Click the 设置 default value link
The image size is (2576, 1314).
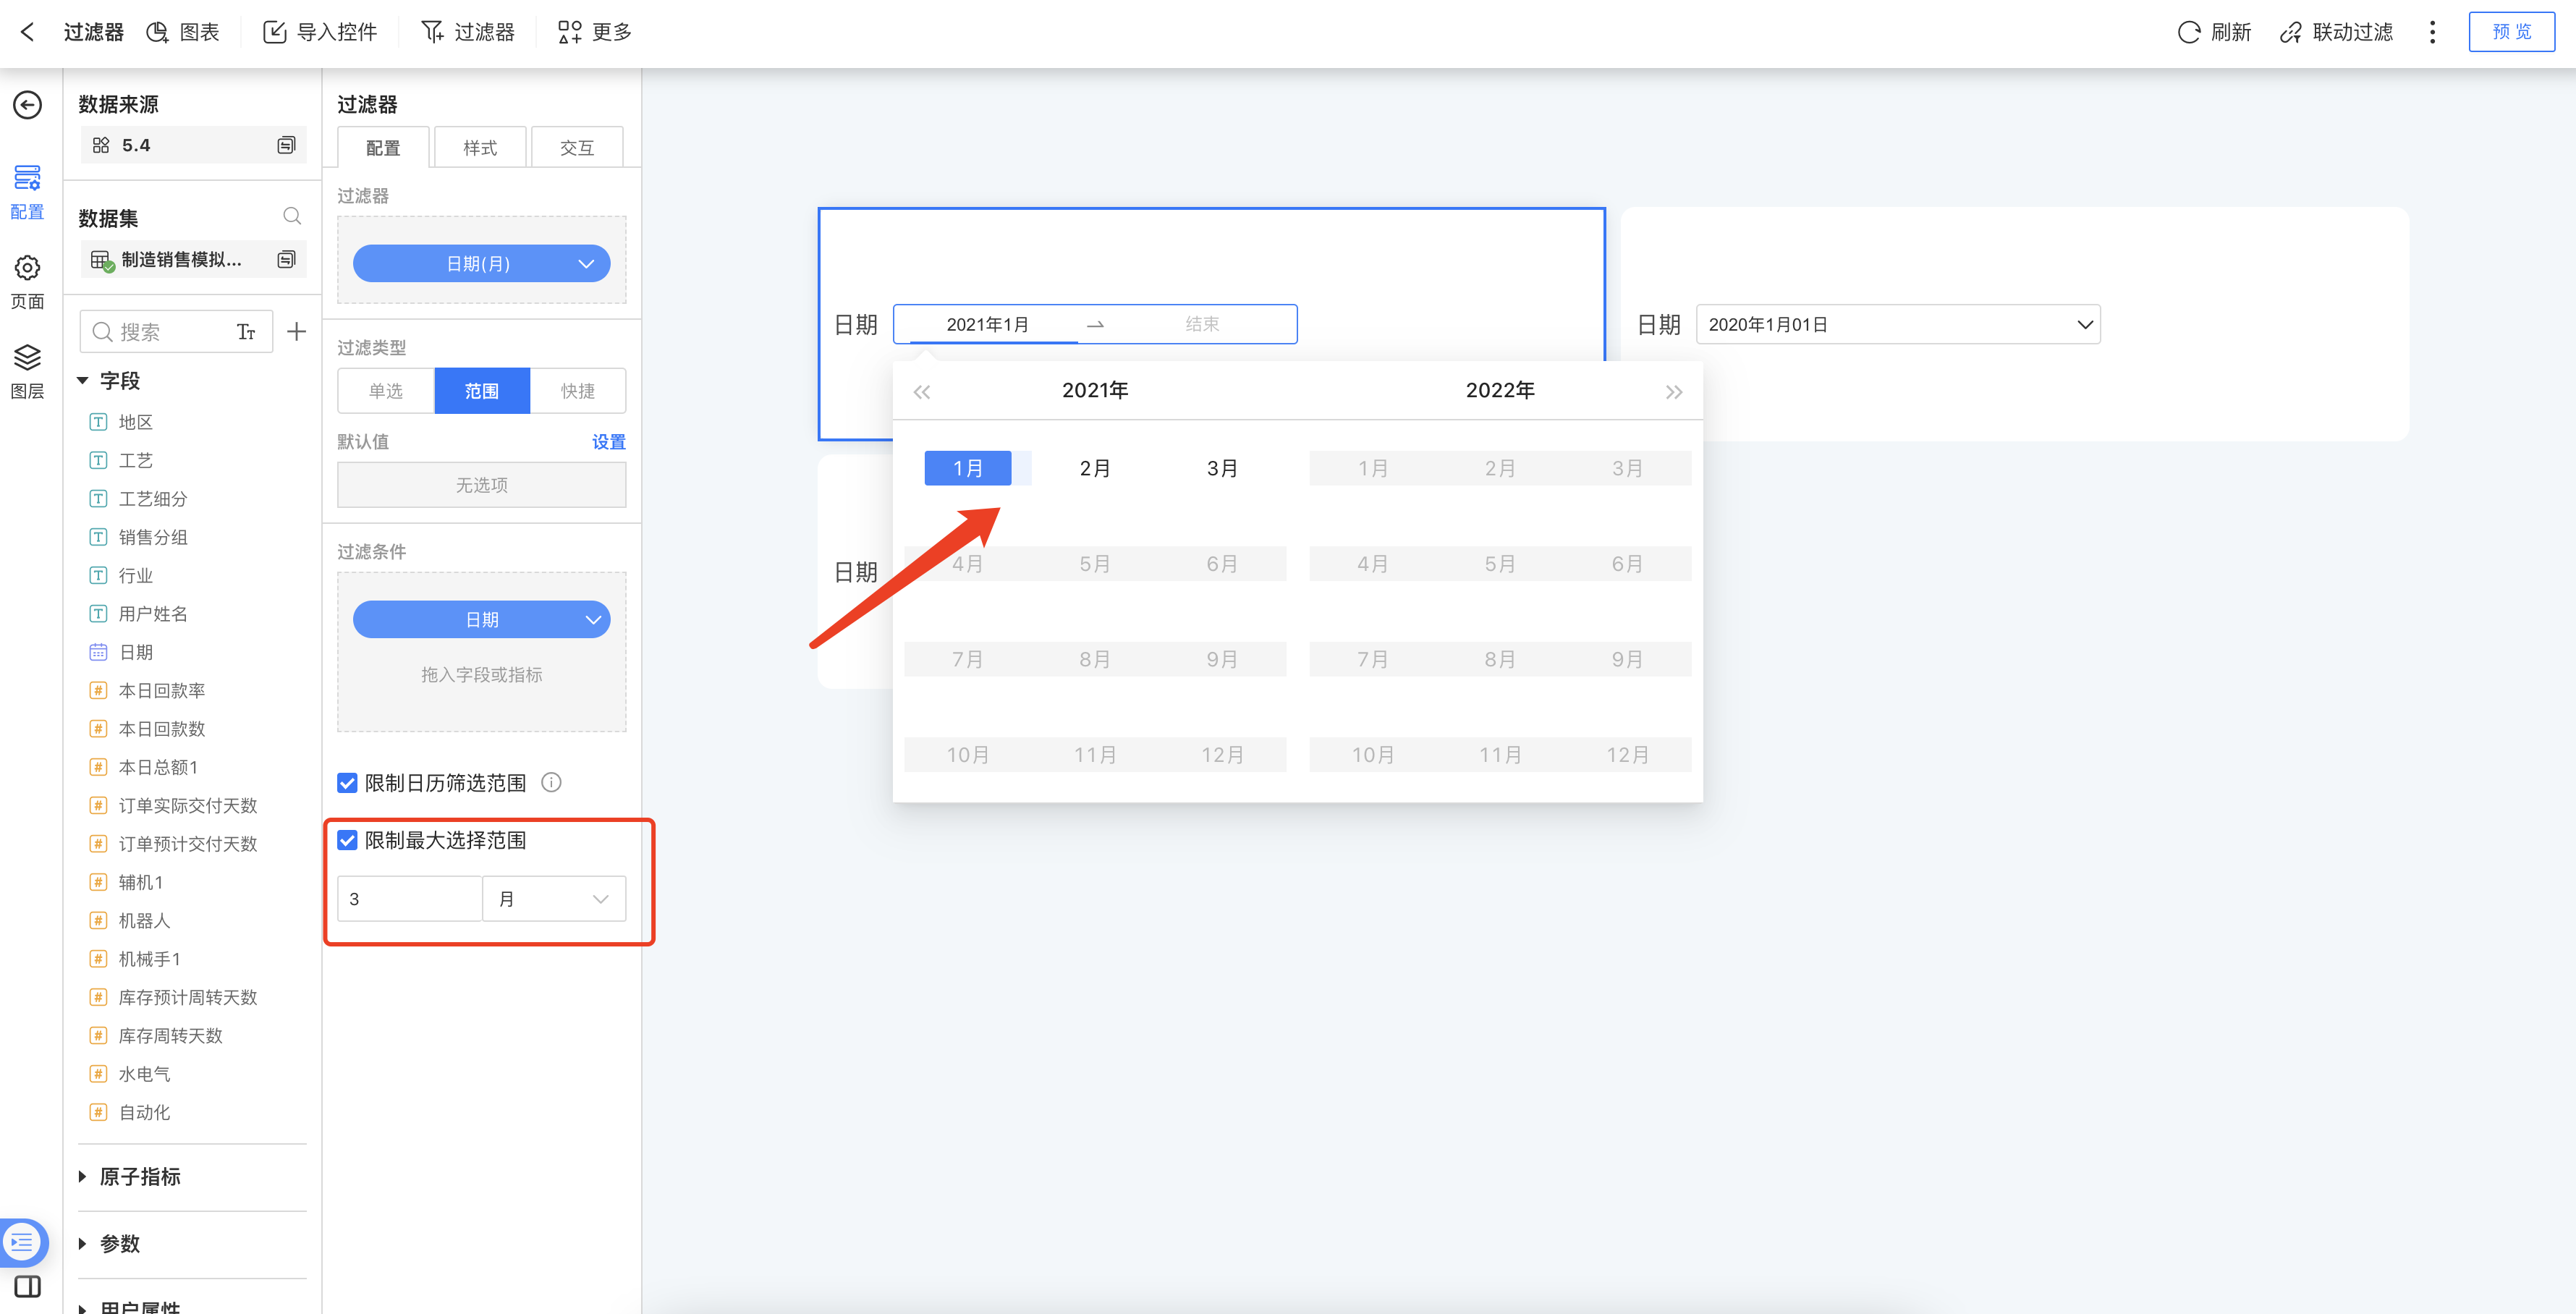[608, 442]
